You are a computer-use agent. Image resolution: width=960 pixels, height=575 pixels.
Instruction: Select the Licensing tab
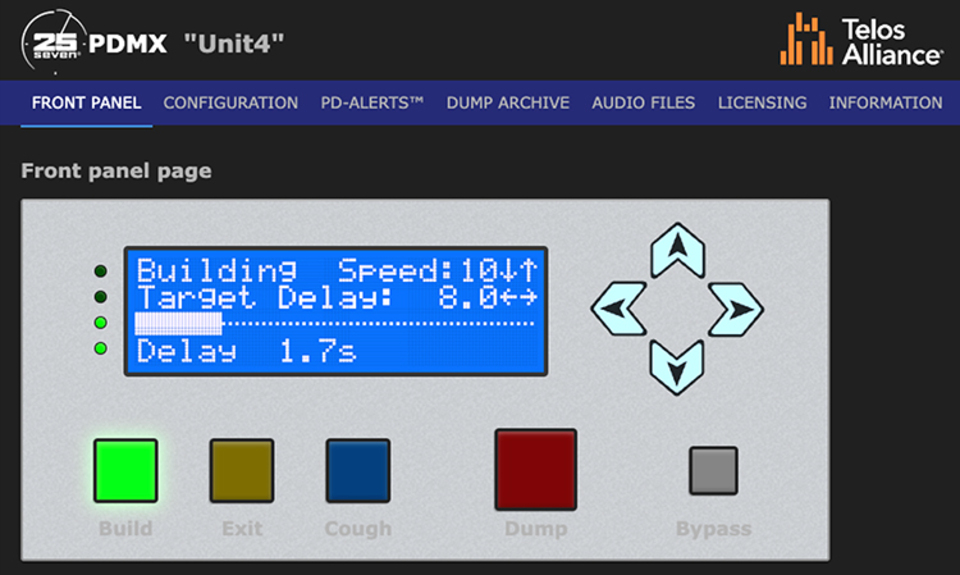pos(762,103)
